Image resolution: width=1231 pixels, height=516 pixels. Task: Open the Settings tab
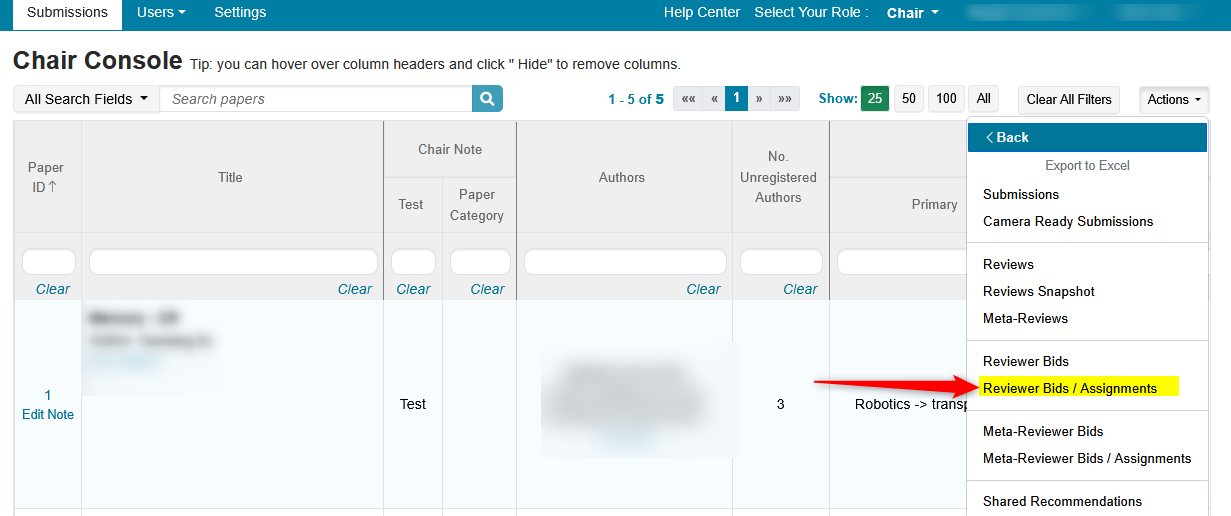[240, 13]
